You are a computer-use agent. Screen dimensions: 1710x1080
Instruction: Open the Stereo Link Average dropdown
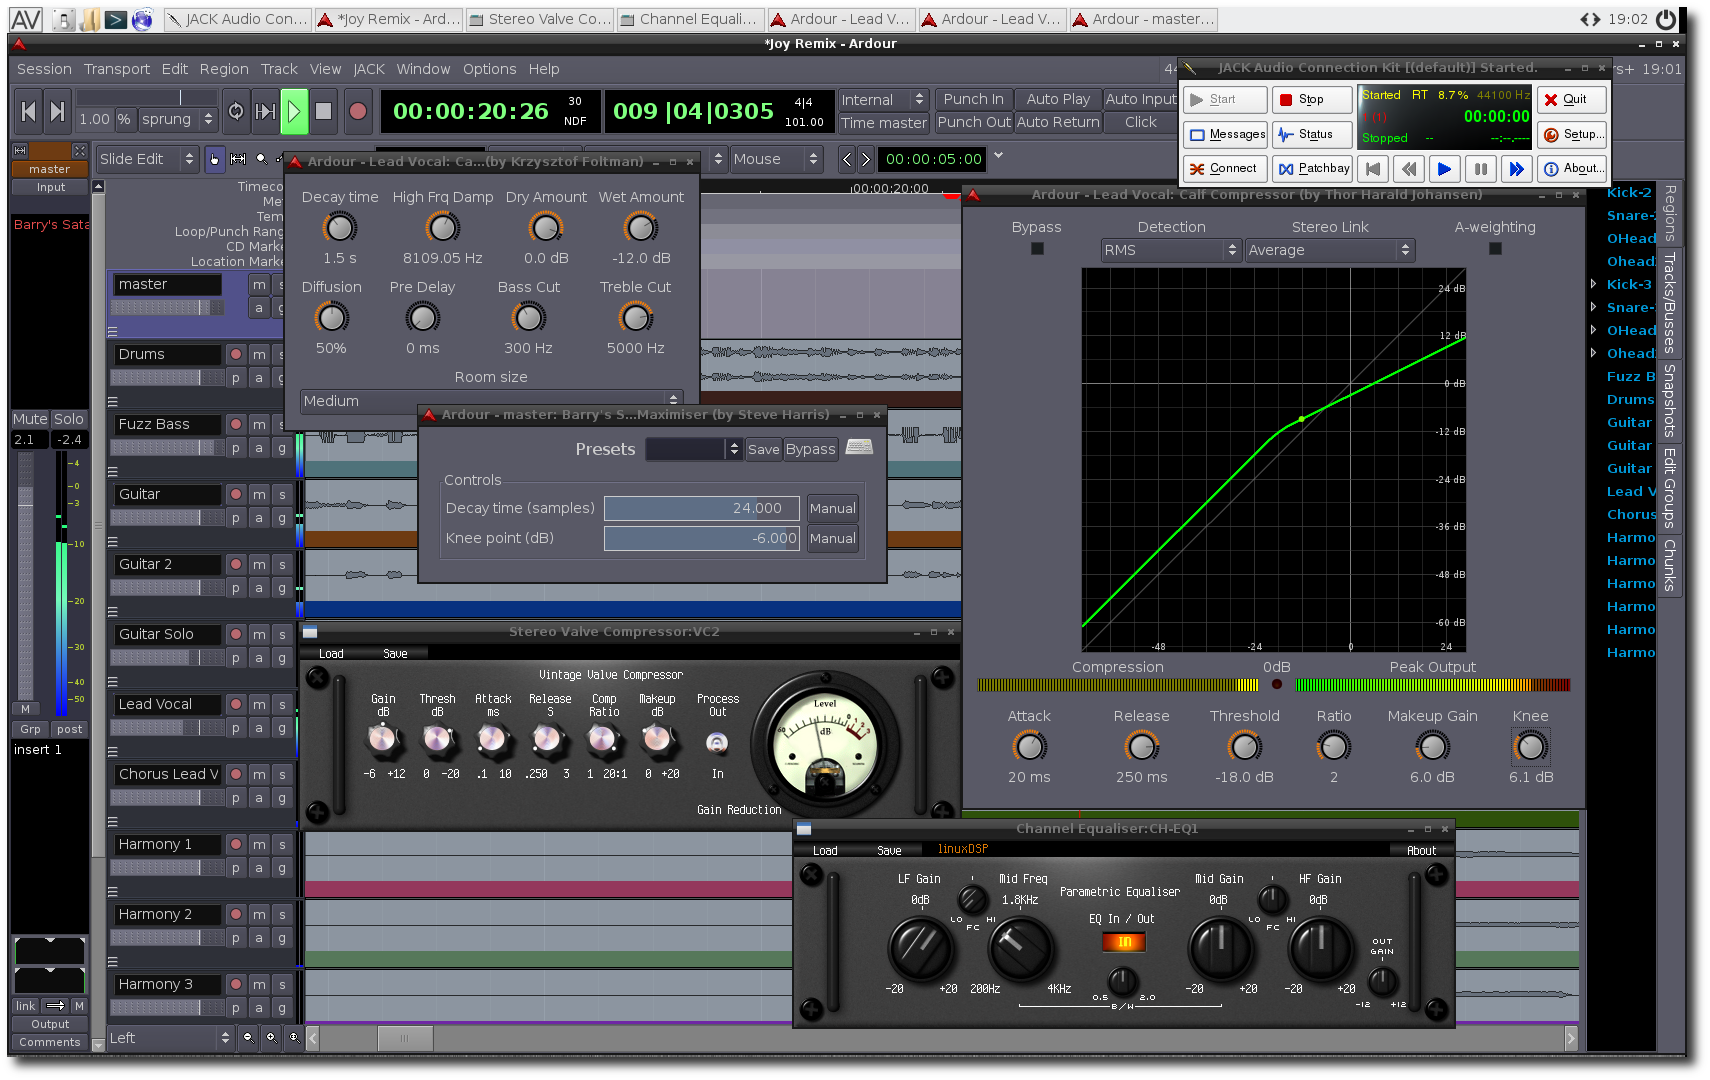click(x=1329, y=250)
